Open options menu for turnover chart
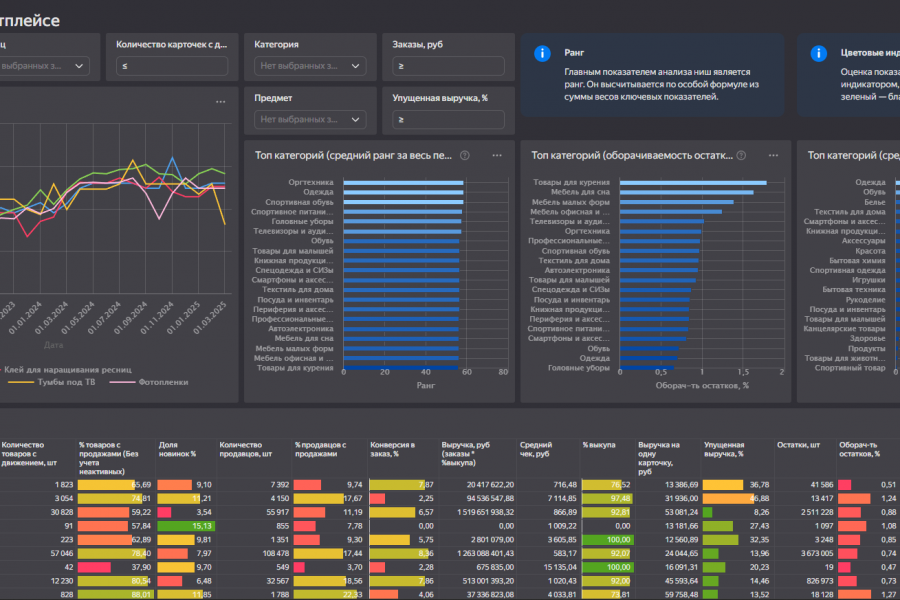900x600 pixels. click(774, 156)
